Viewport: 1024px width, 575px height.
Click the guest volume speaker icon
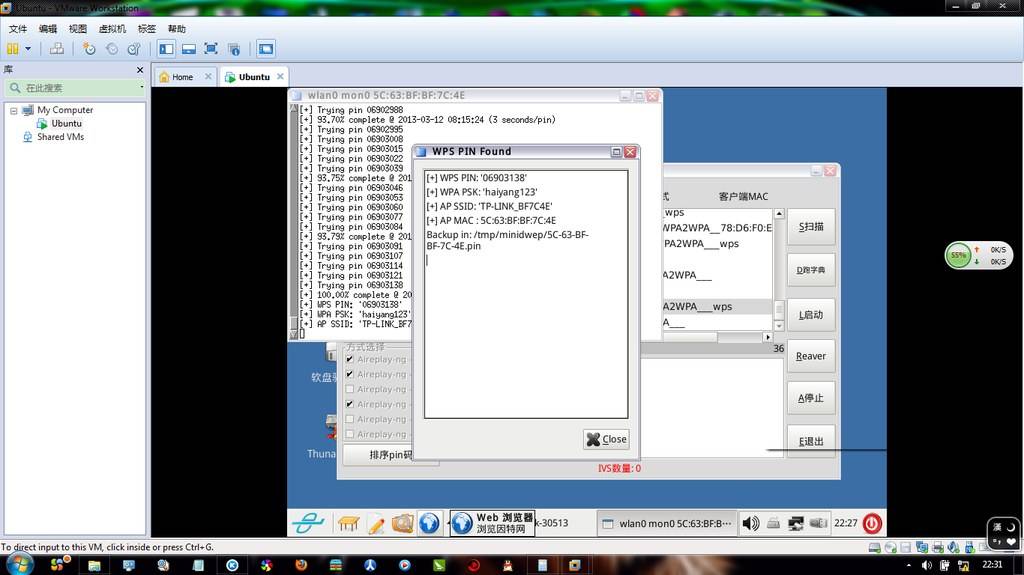point(751,523)
